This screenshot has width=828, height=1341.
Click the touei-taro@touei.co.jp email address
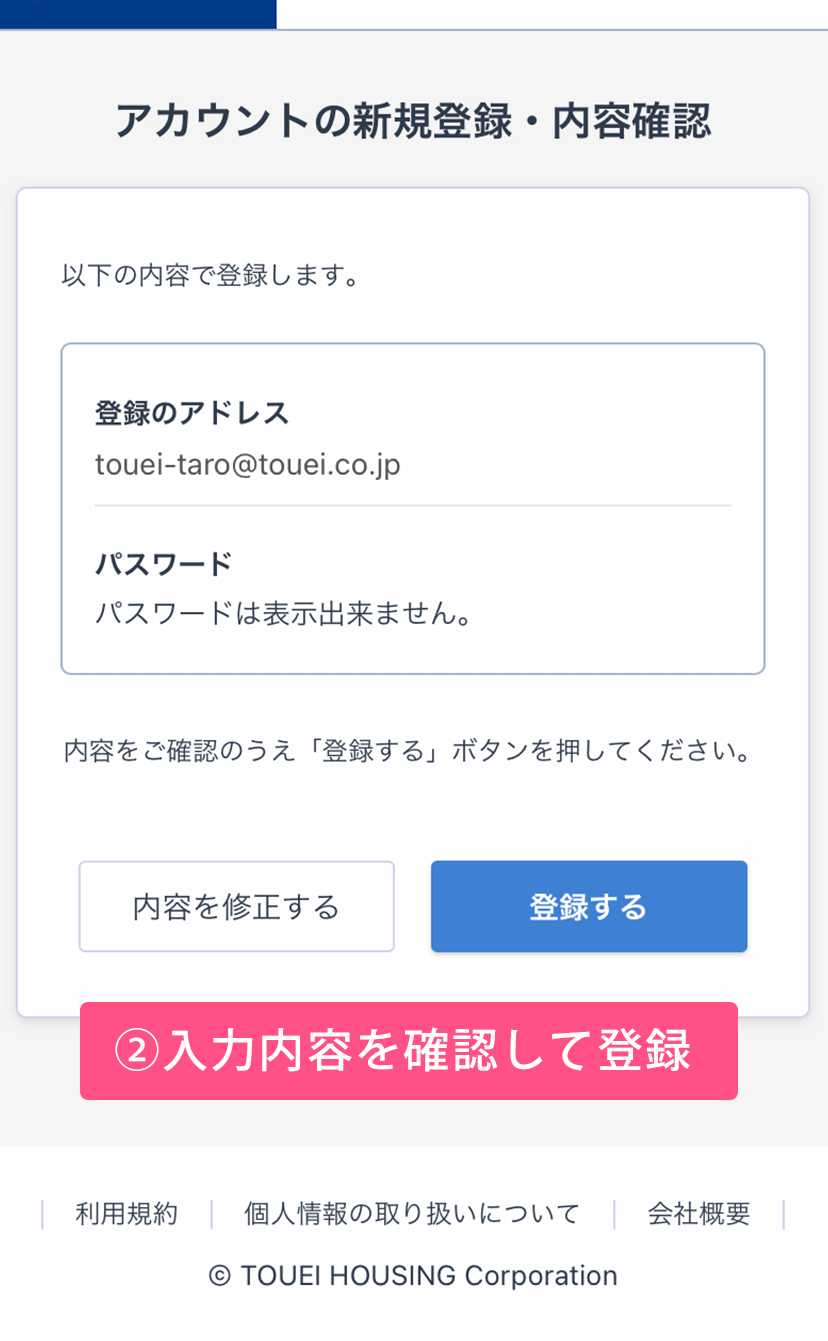[x=248, y=465]
